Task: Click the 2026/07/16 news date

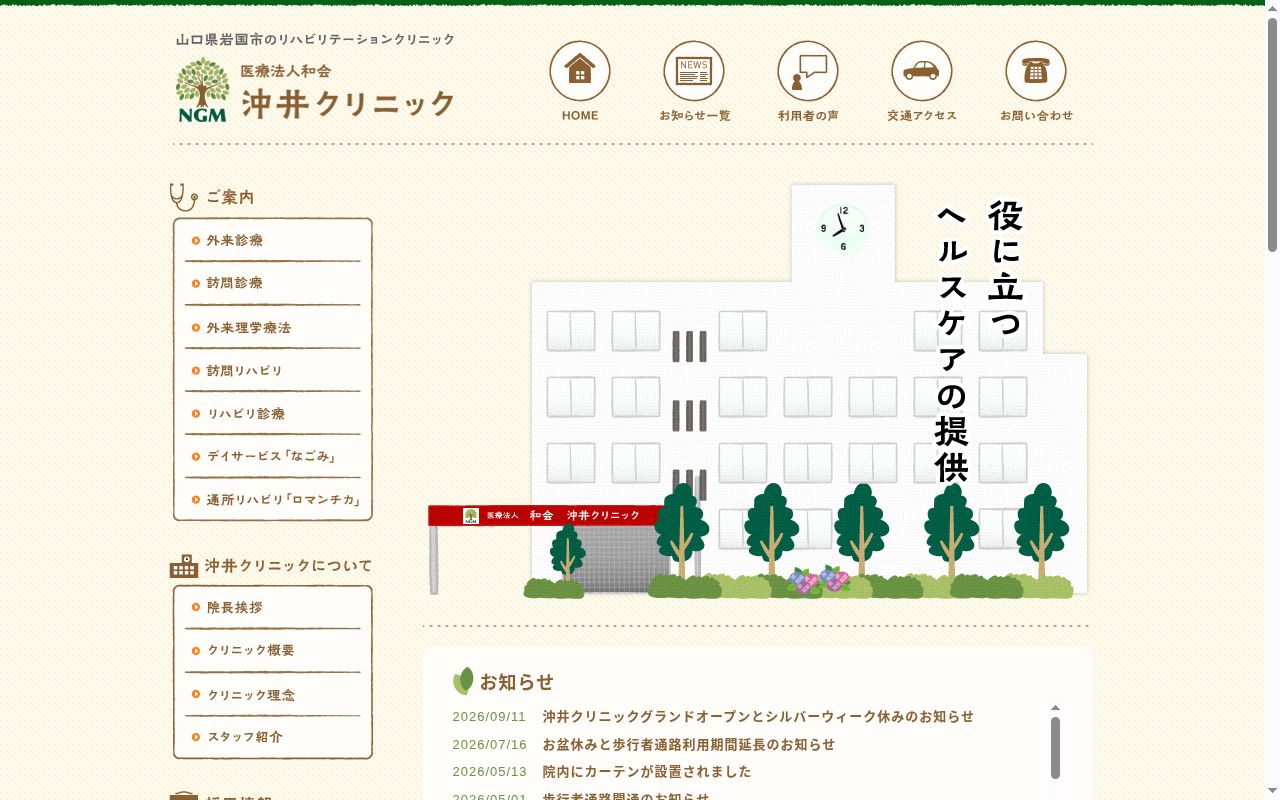Action: [x=489, y=745]
